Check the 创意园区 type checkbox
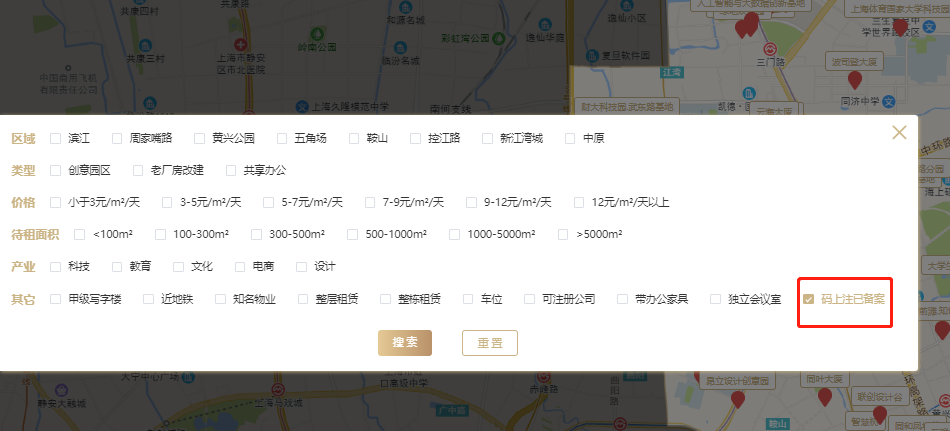Viewport: 950px width, 431px height. tap(55, 170)
